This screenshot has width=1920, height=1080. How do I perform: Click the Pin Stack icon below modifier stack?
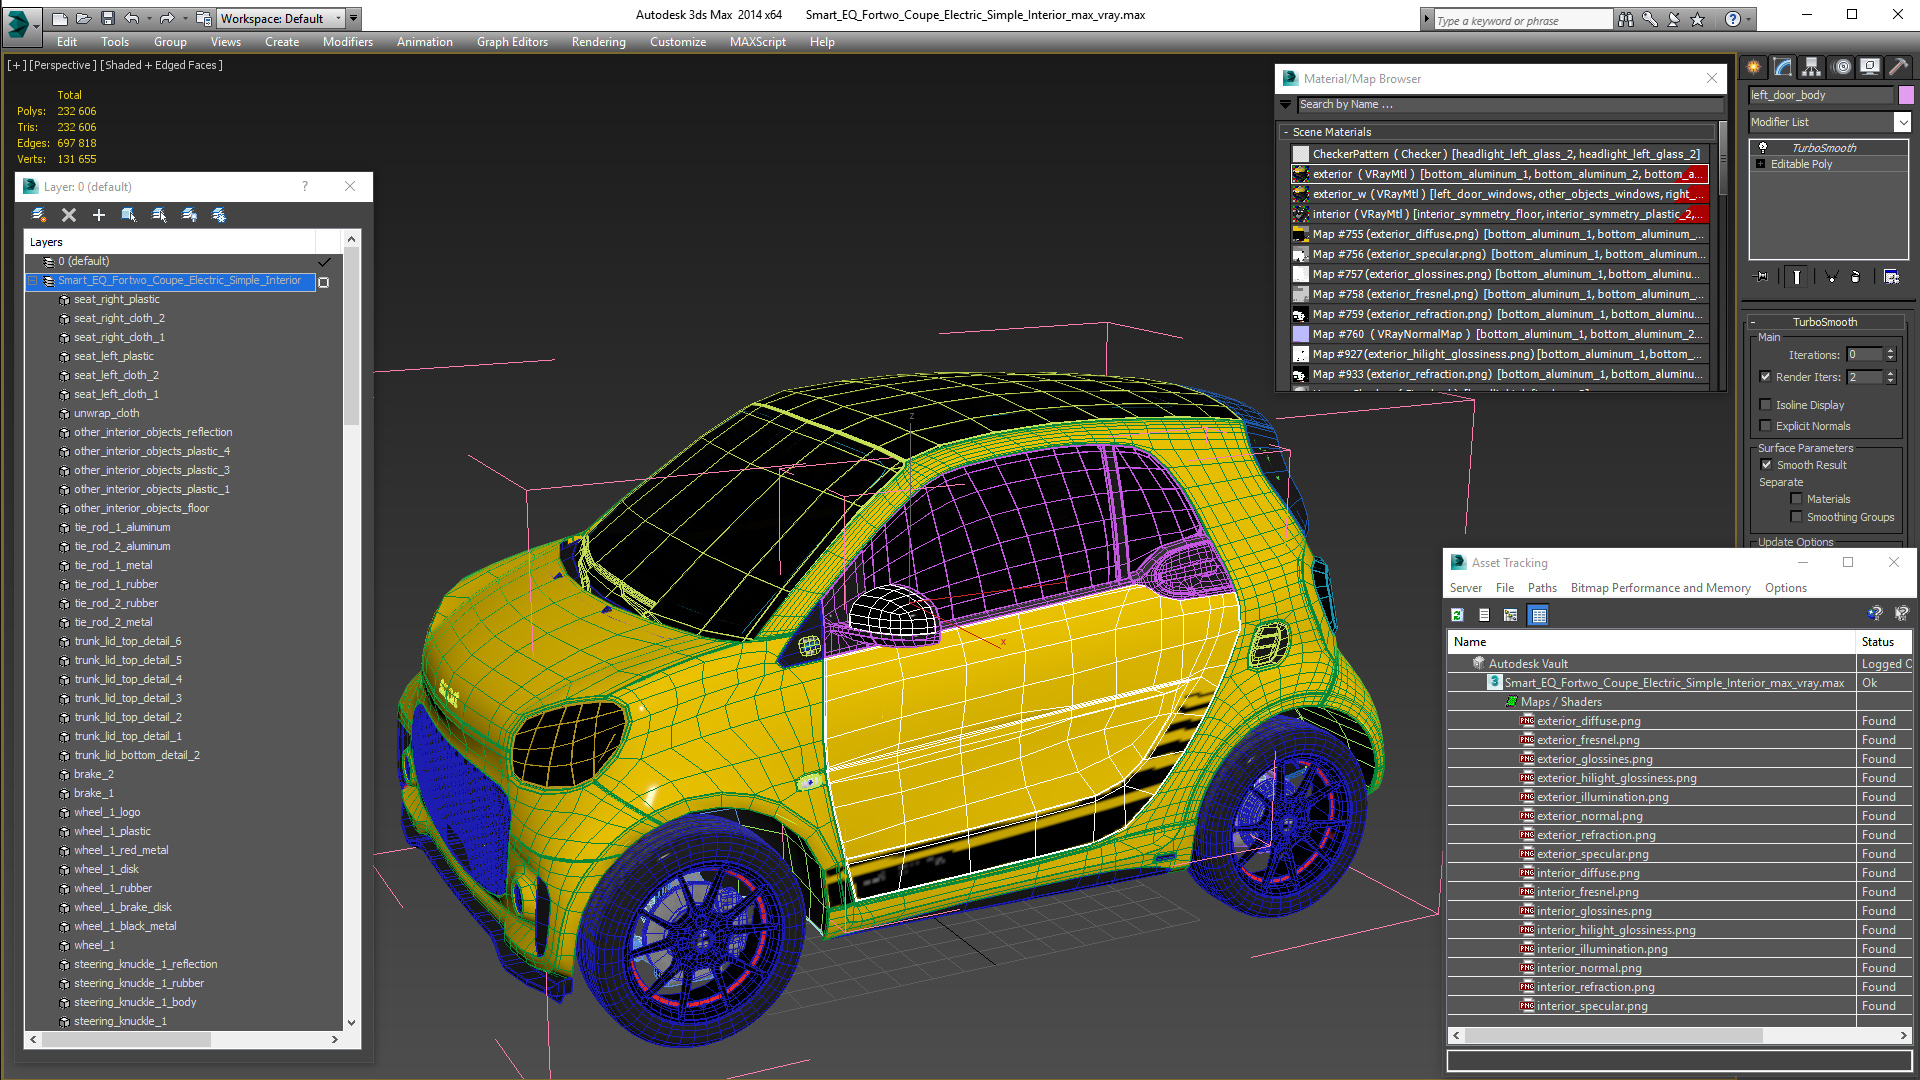pos(1762,277)
